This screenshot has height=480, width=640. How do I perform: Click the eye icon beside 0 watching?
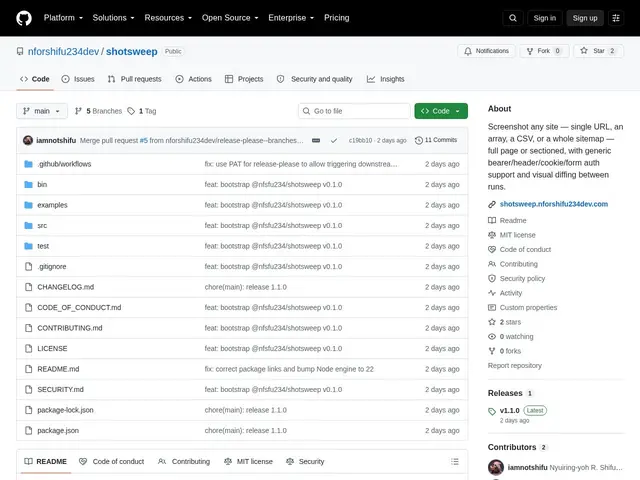[x=492, y=337]
